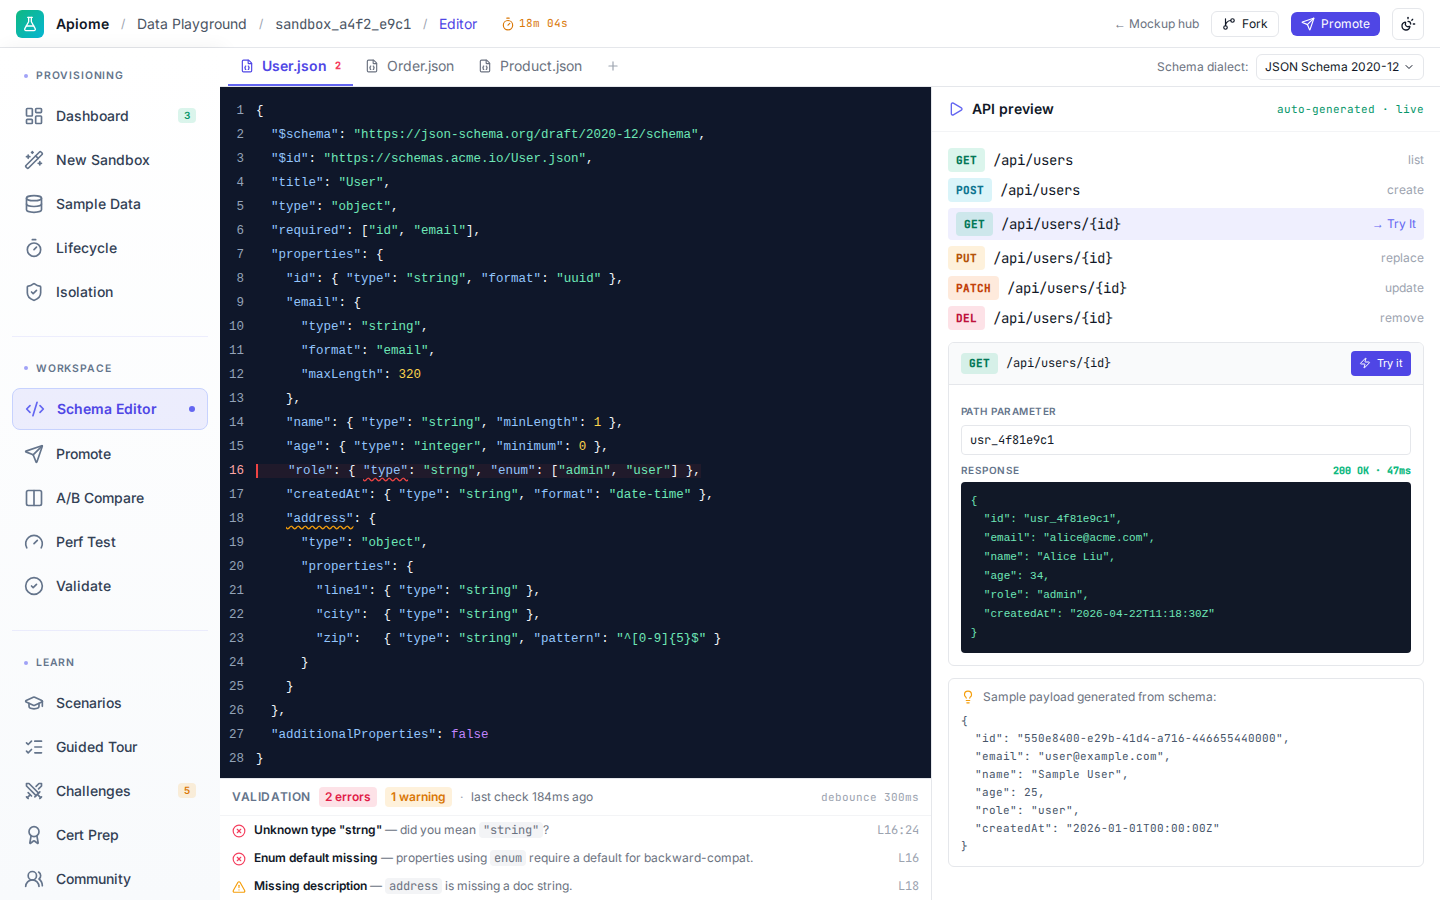Screen dimensions: 1440x900
Task: Open Sample Data in sidebar
Action: tap(110, 204)
